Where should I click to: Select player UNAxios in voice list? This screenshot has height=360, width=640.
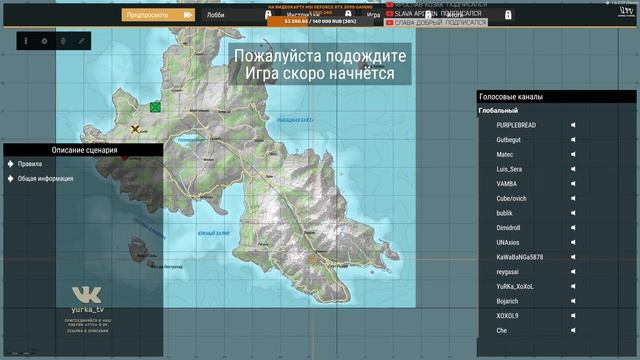point(508,242)
